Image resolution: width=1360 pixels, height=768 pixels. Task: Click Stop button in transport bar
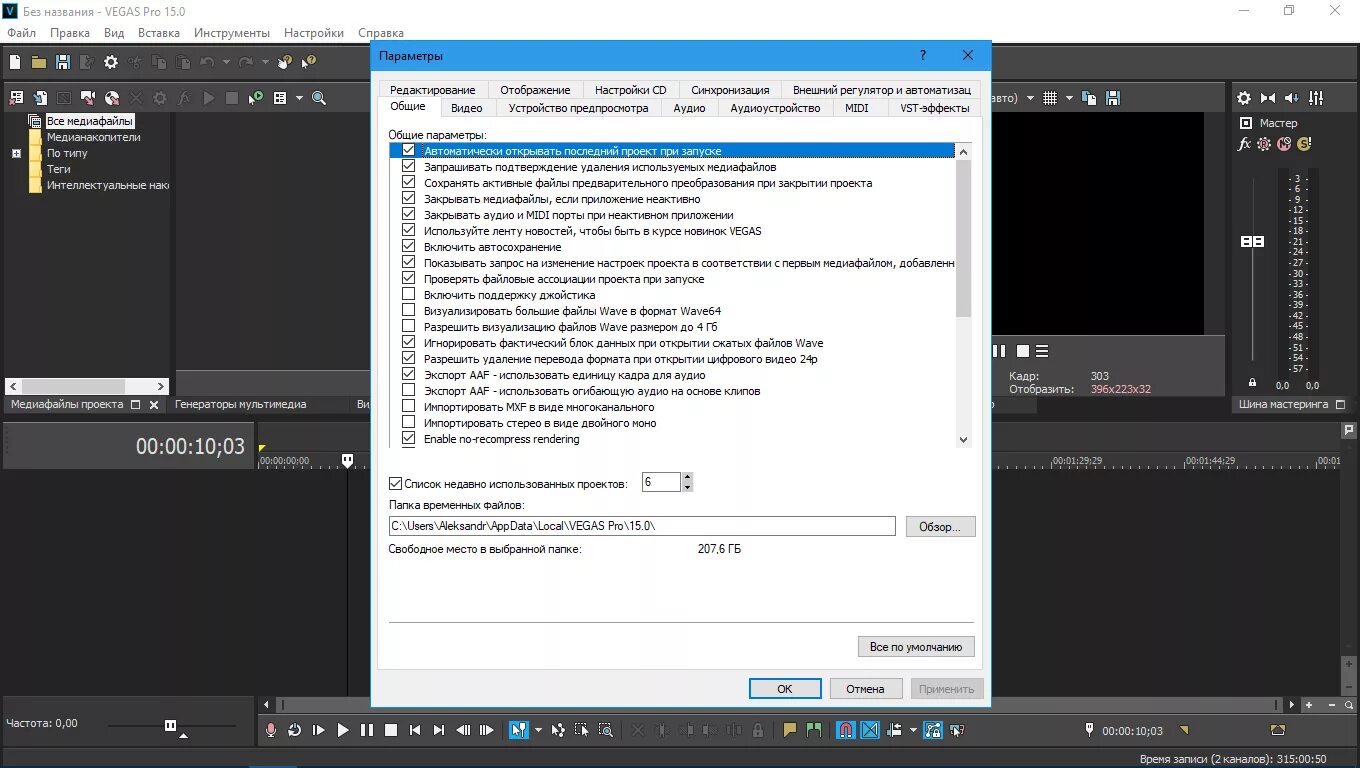(390, 730)
